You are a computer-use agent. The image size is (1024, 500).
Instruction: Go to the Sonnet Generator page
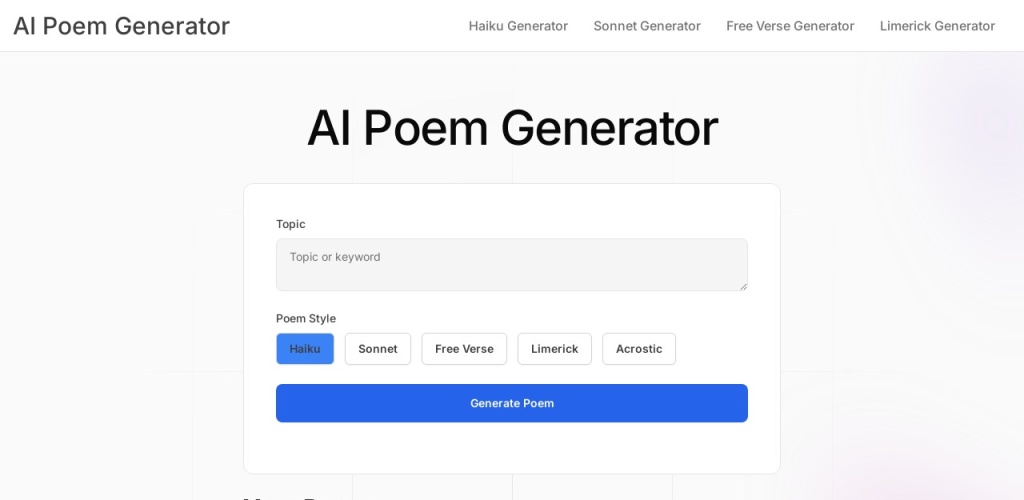(647, 26)
